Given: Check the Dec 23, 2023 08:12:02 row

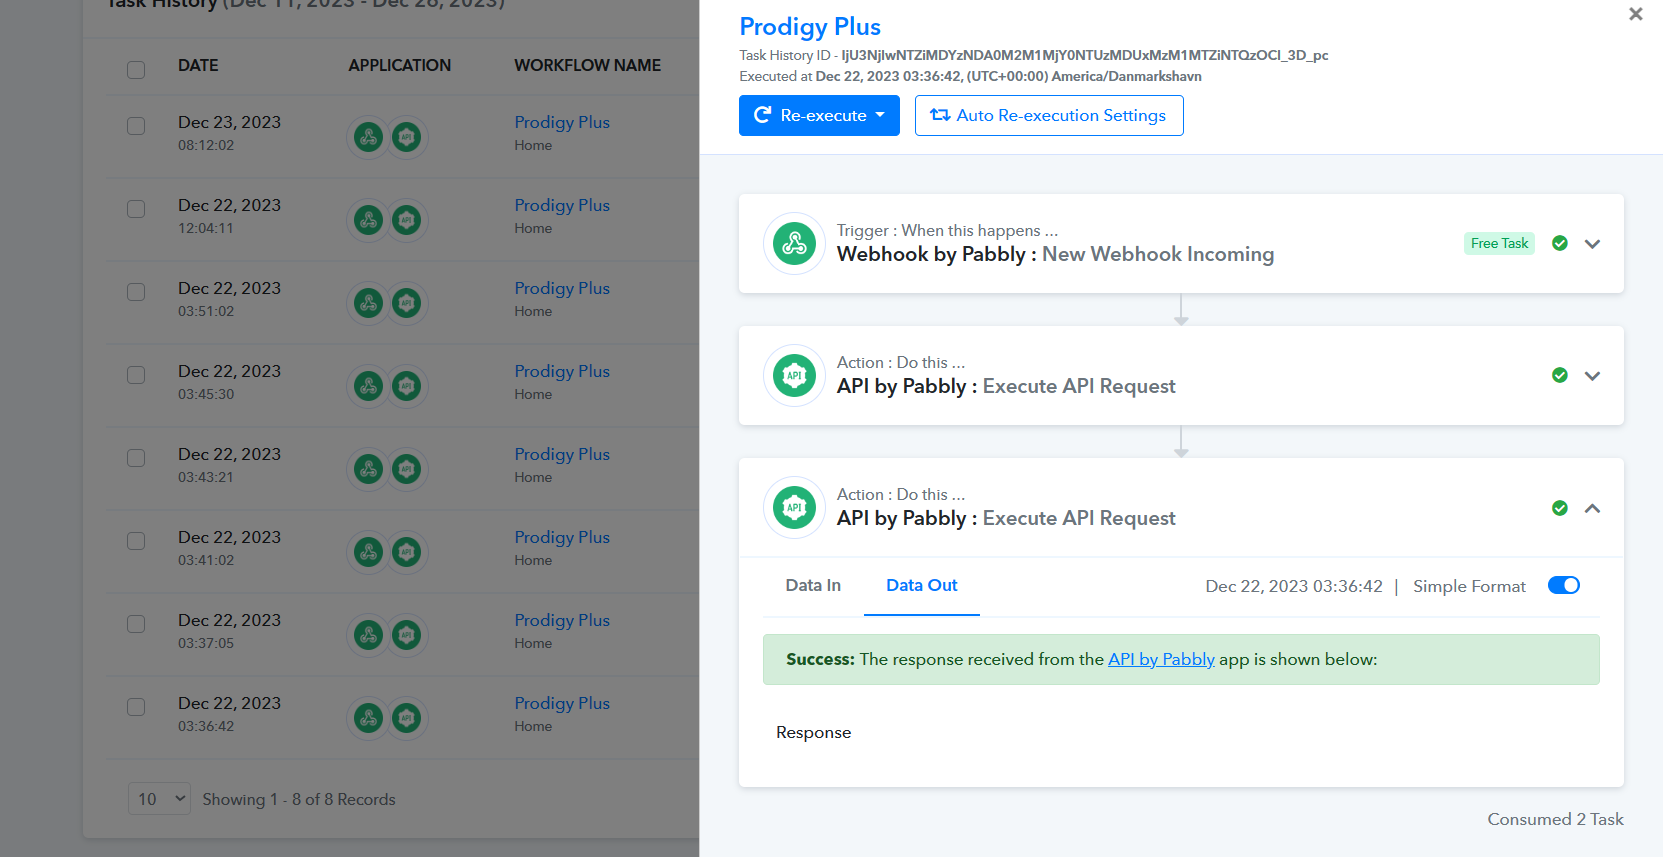Looking at the screenshot, I should (x=136, y=126).
